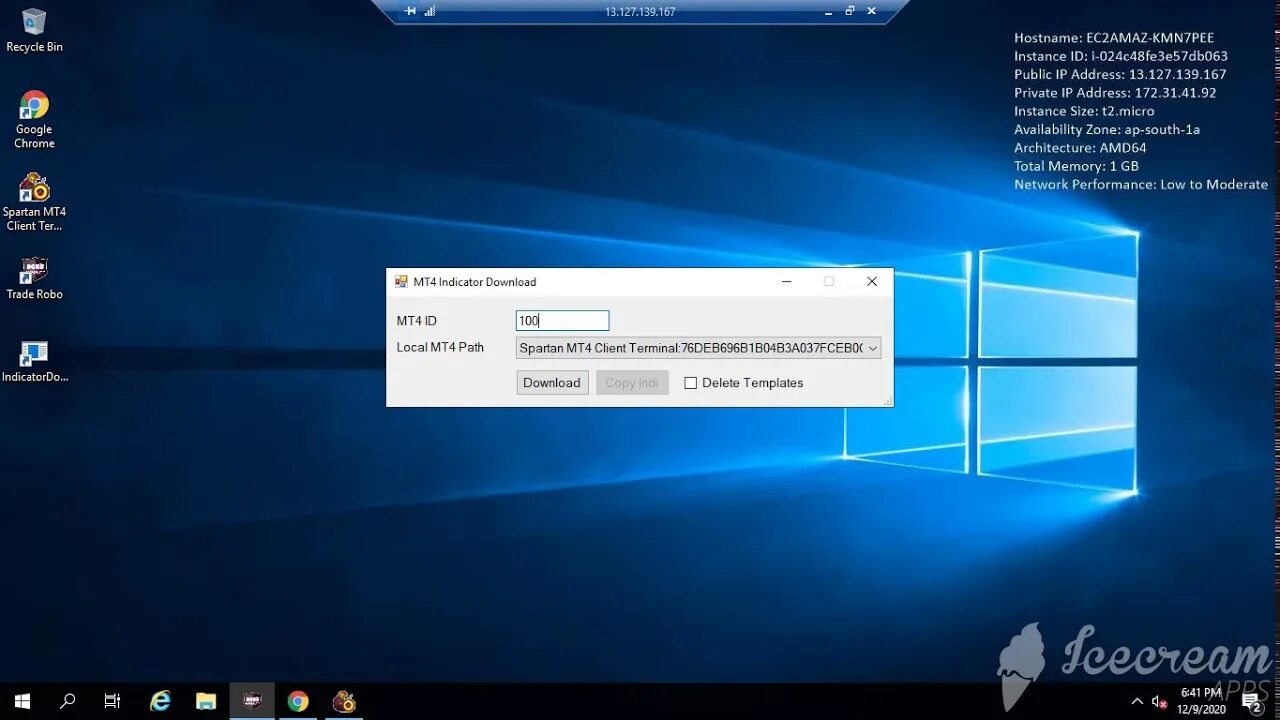The height and width of the screenshot is (720, 1280).
Task: Launch Google Chrome from the desktop shortcut
Action: [34, 120]
